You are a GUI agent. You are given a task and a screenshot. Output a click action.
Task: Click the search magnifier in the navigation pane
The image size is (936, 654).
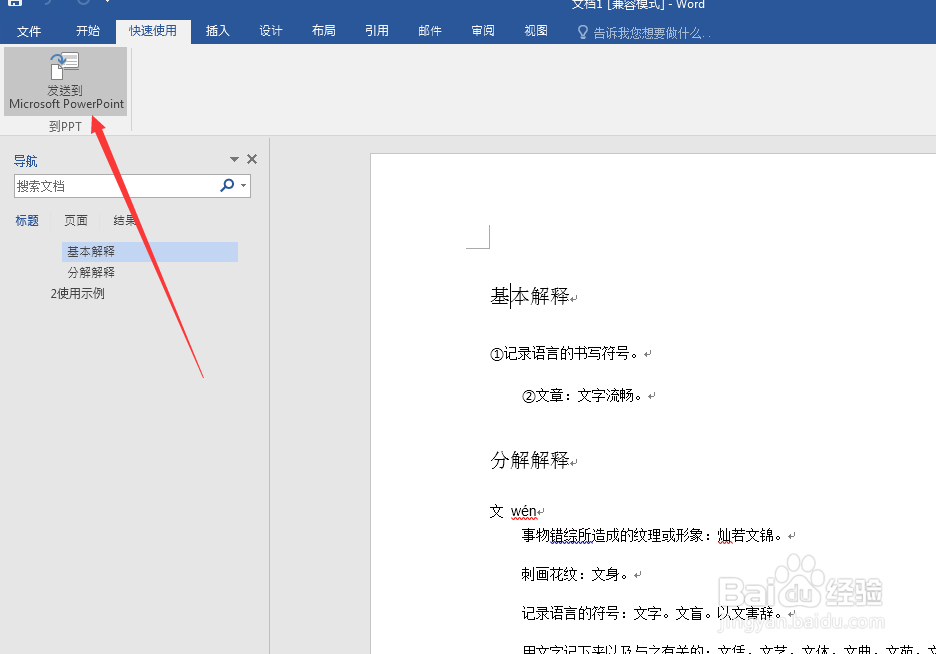click(227, 186)
